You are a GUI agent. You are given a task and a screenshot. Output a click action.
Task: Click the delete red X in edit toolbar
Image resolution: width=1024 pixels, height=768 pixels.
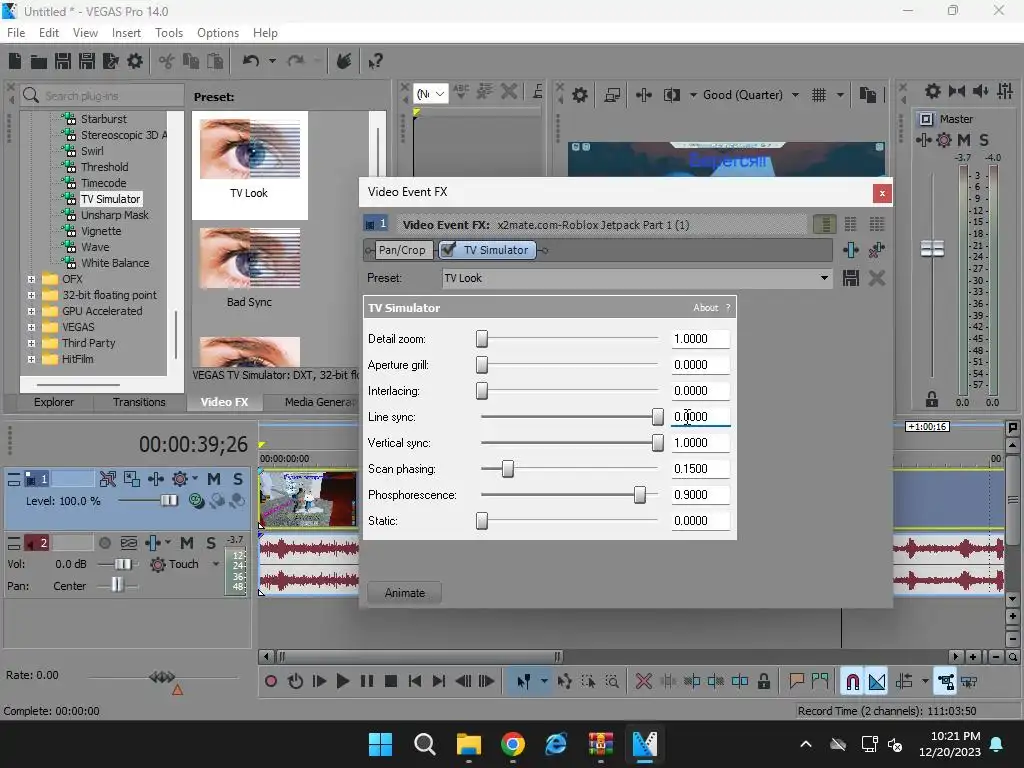point(643,682)
